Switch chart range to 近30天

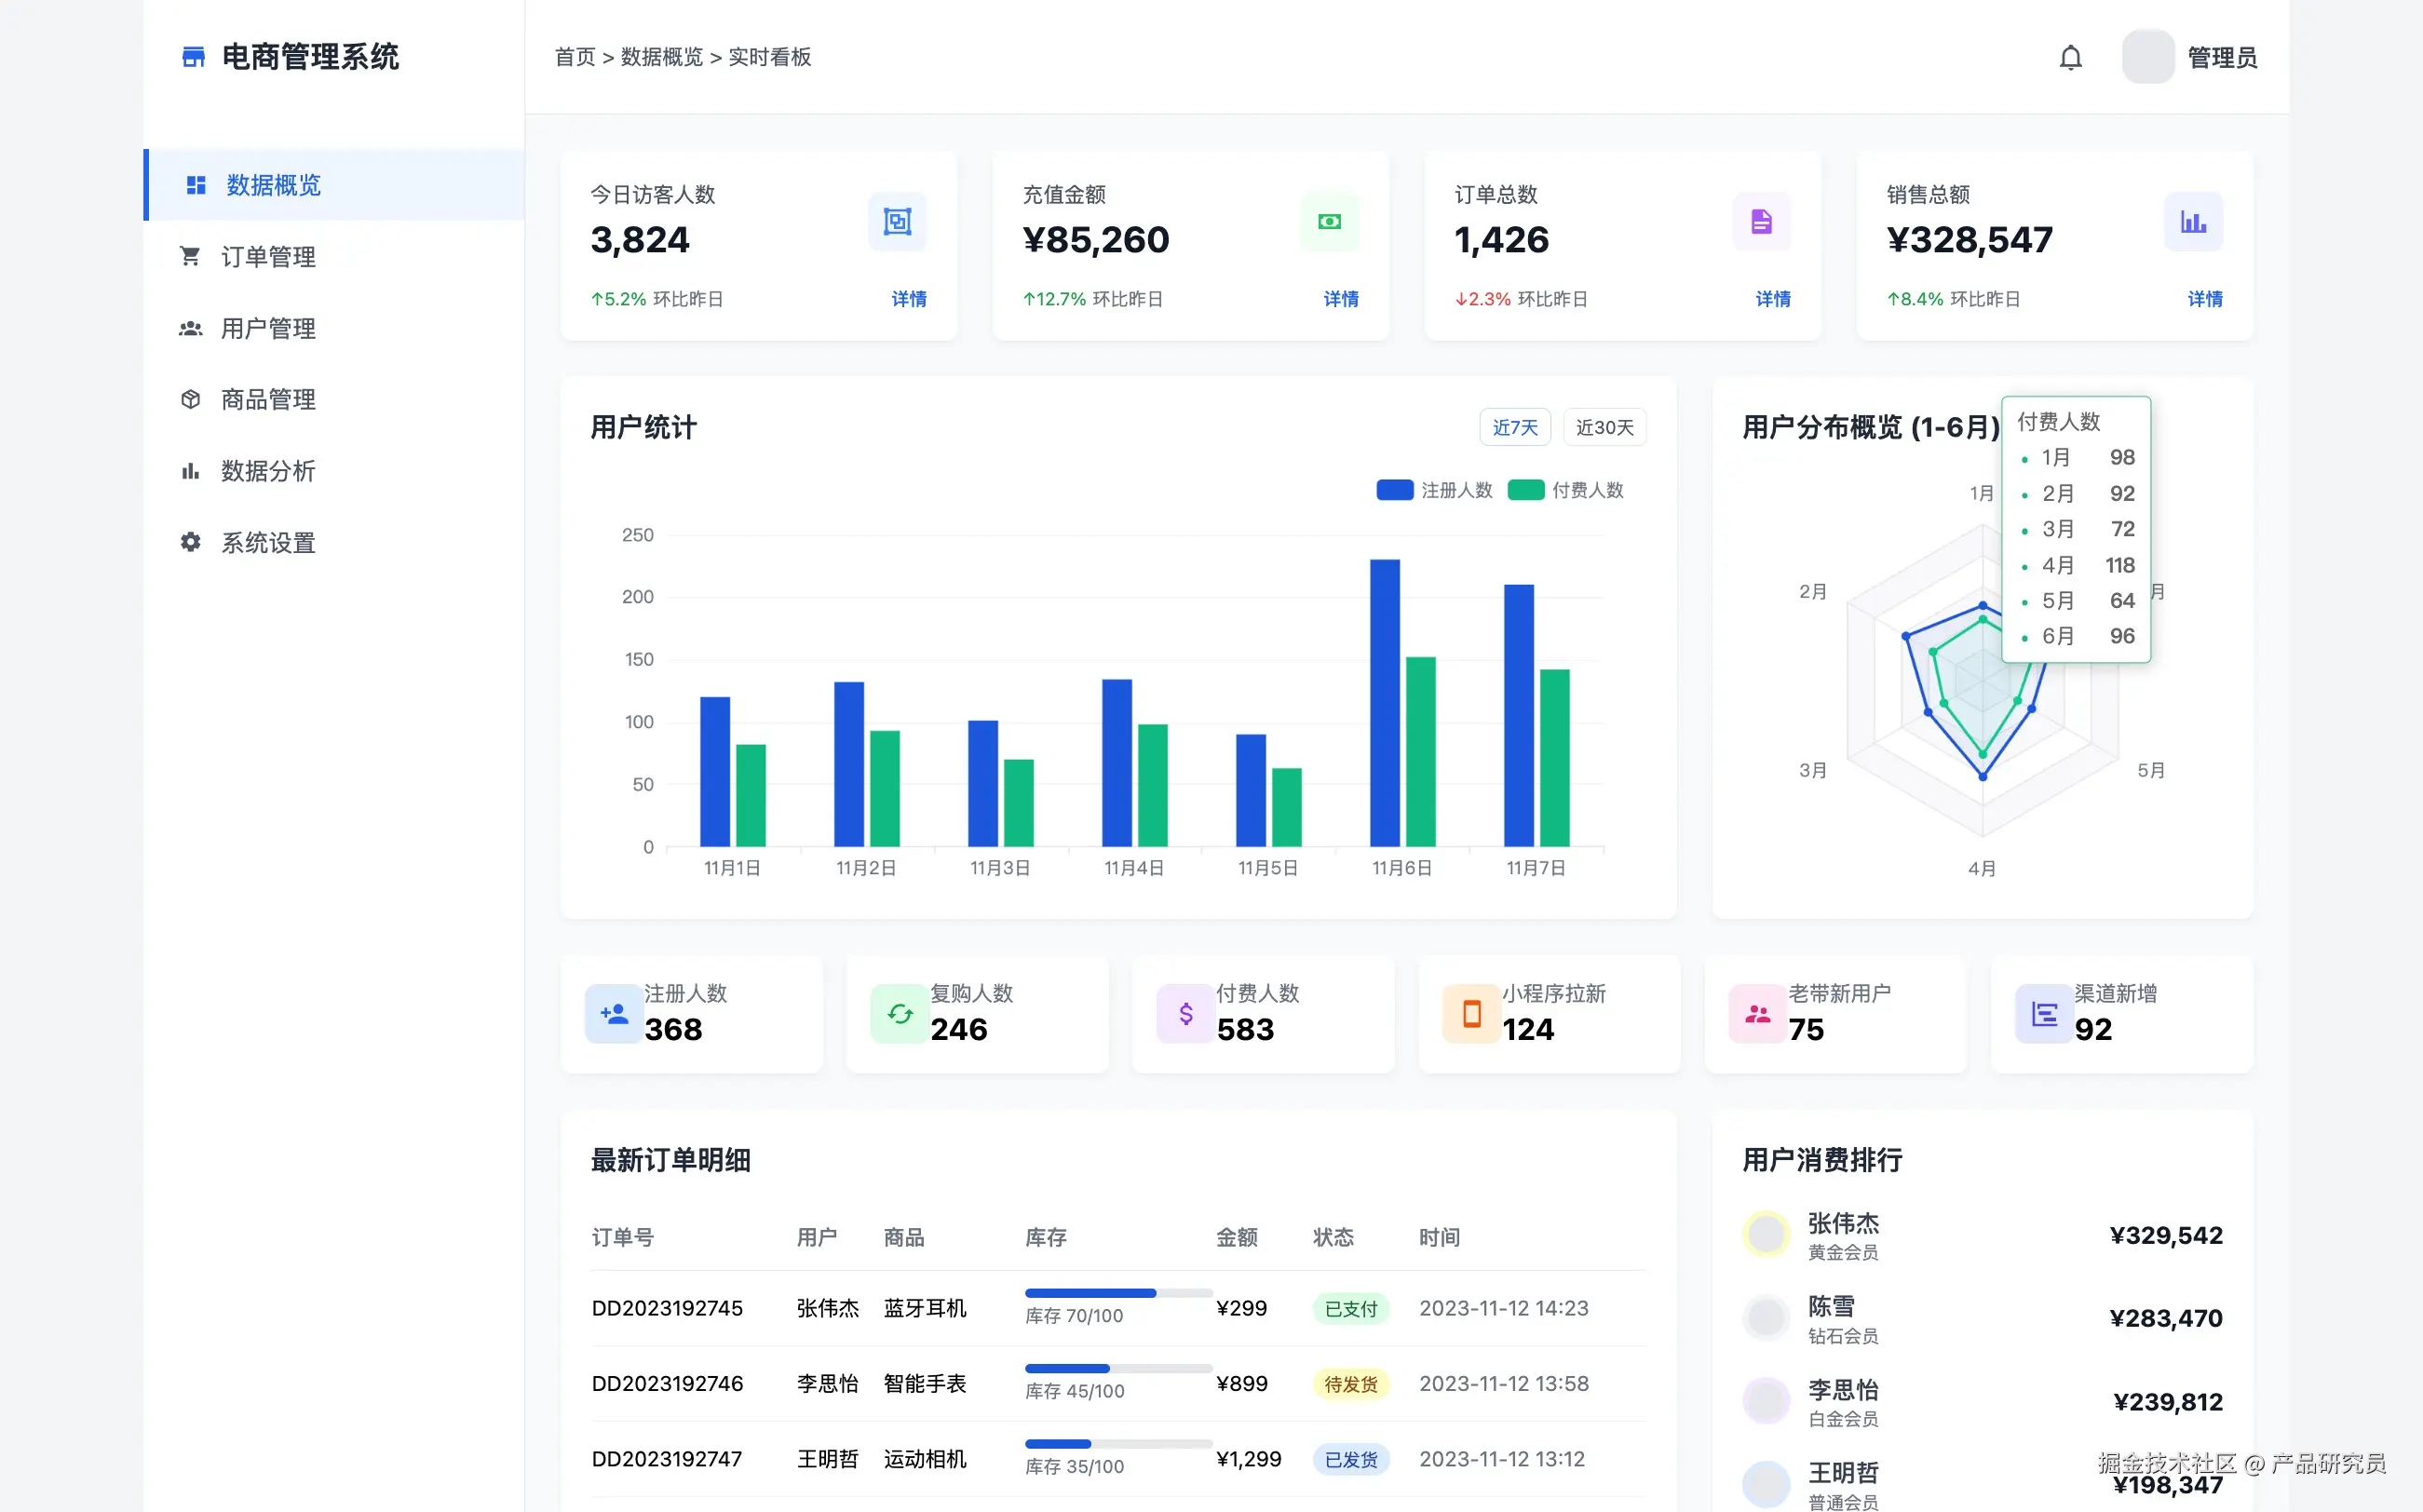pyautogui.click(x=1604, y=427)
